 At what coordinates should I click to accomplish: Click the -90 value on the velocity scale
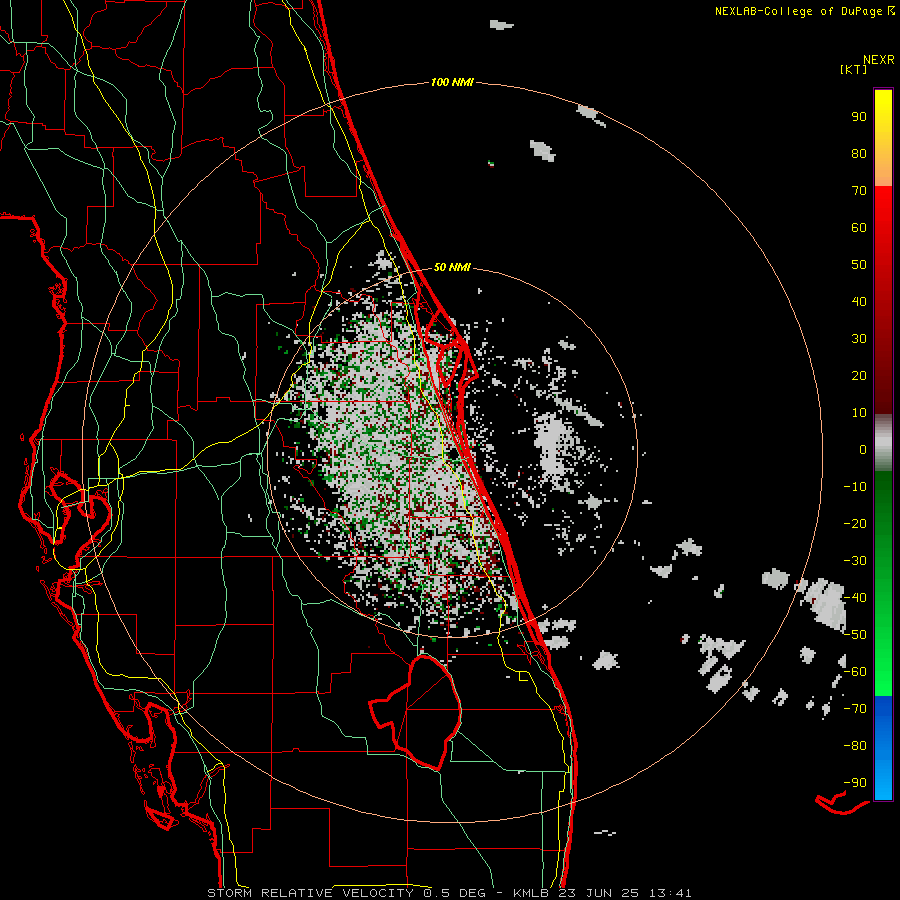click(855, 783)
